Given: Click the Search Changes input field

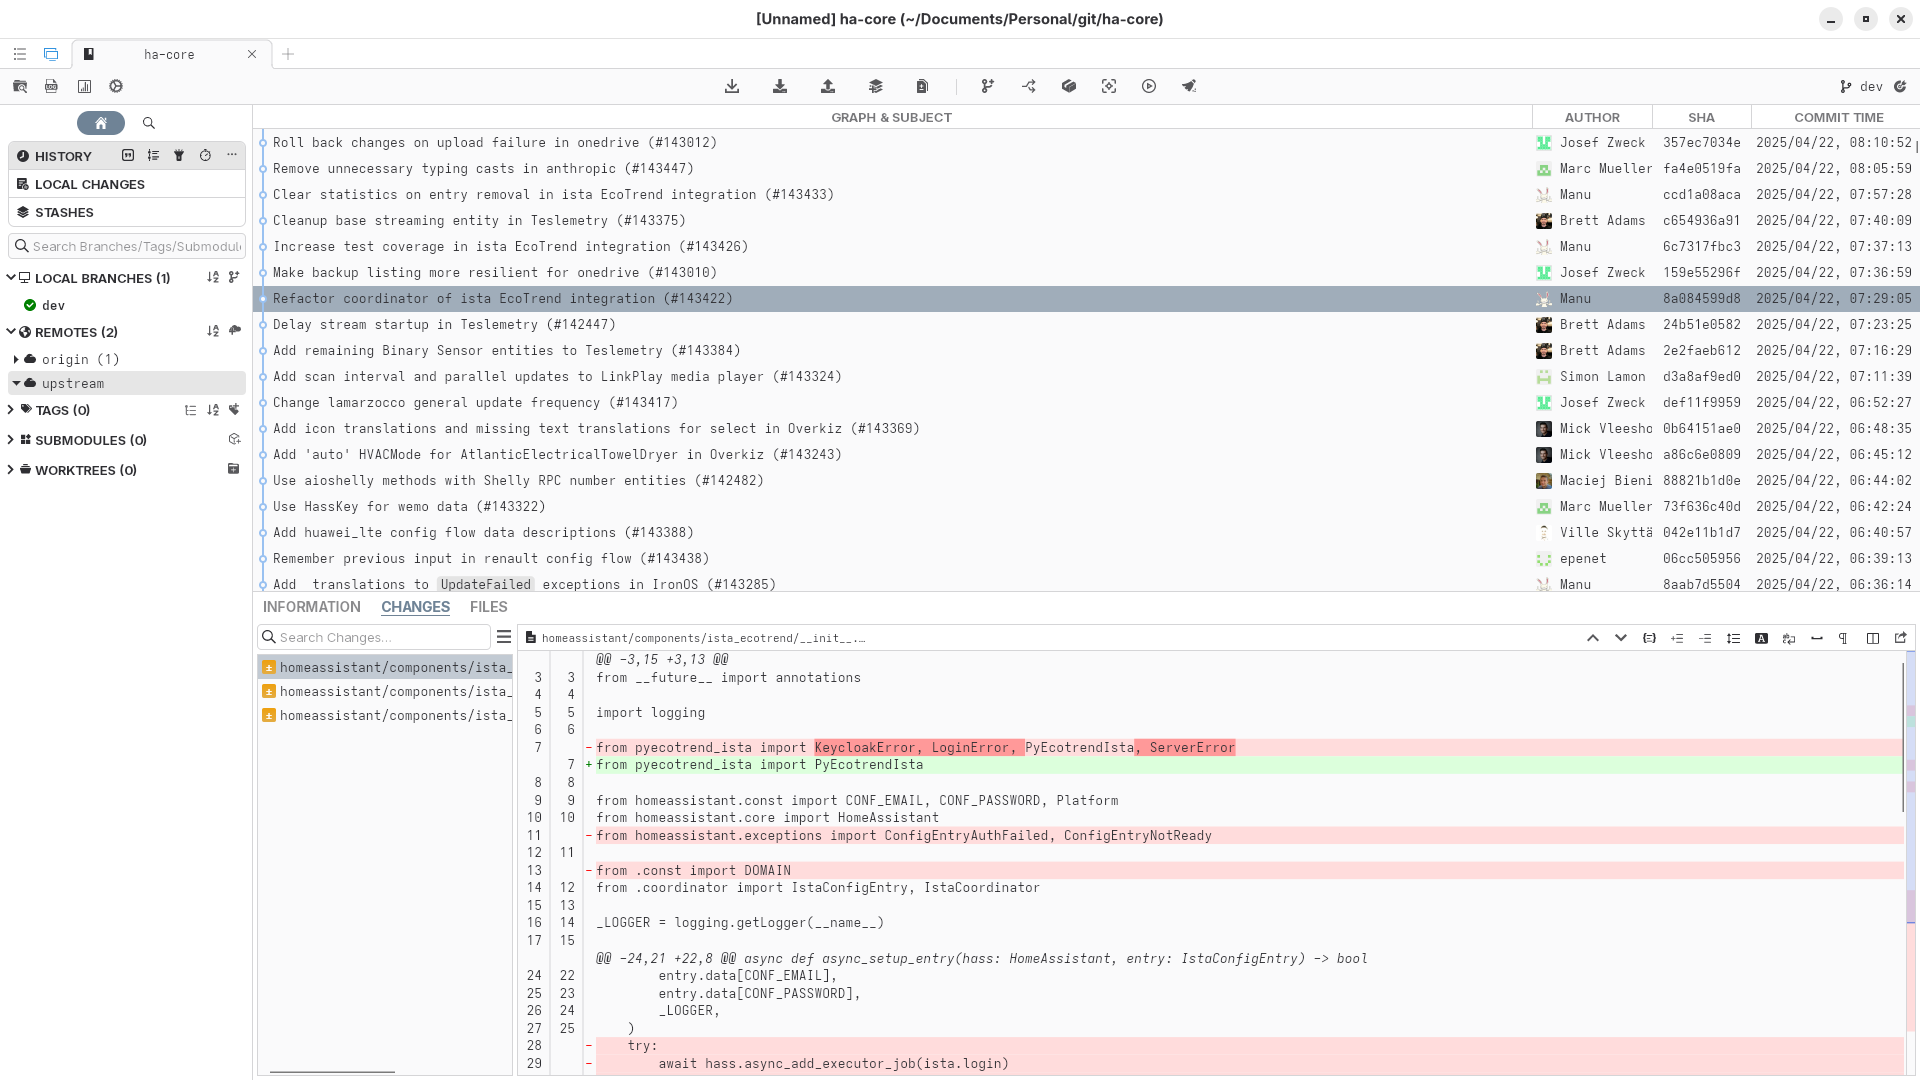Looking at the screenshot, I should (x=382, y=637).
